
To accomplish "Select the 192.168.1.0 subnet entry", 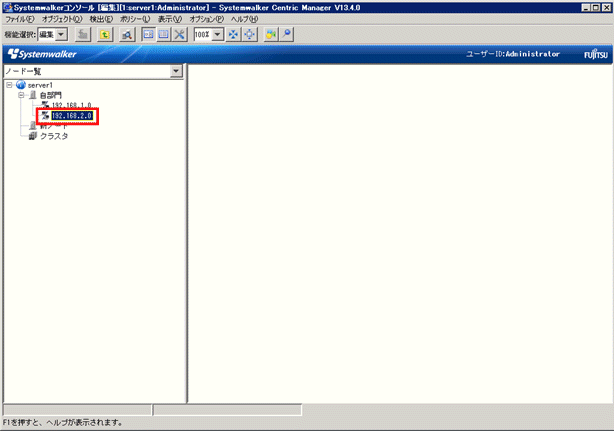I will [x=71, y=105].
